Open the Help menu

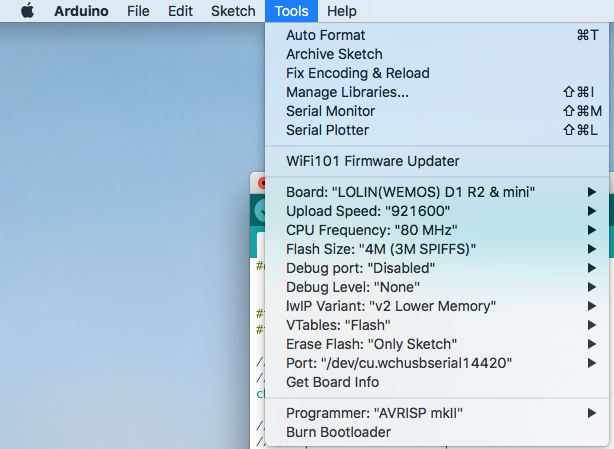[342, 11]
